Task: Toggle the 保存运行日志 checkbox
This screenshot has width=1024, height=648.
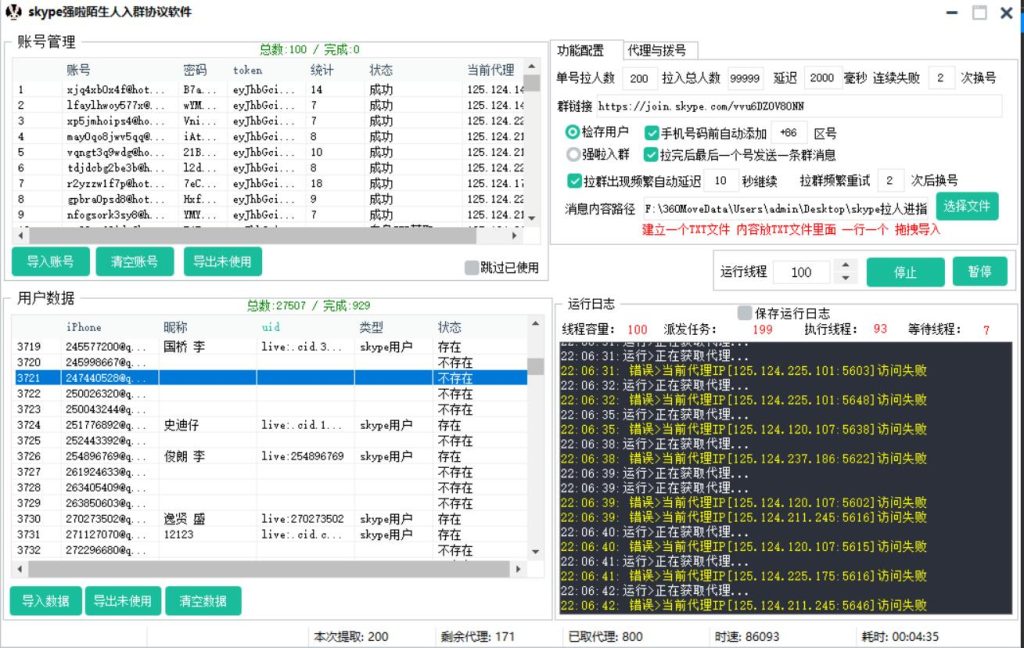Action: pyautogui.click(x=745, y=313)
